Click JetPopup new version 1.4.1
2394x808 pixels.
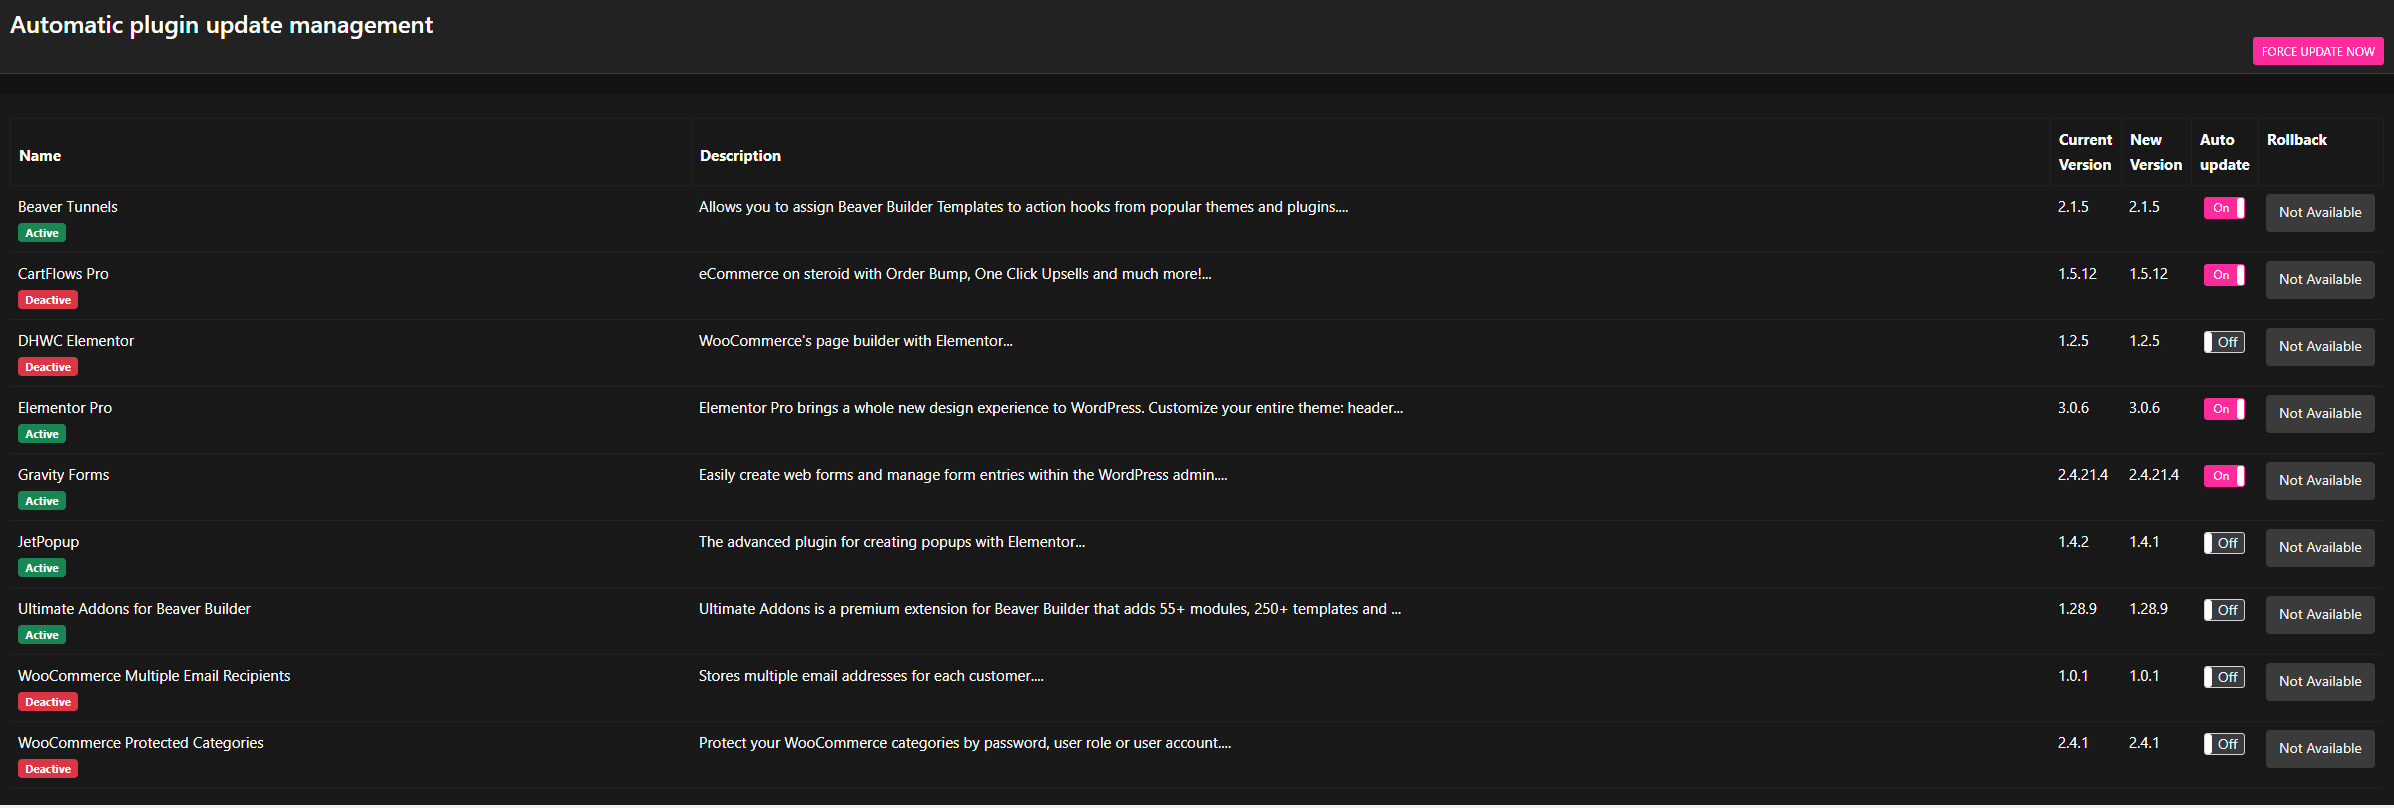coord(2144,542)
